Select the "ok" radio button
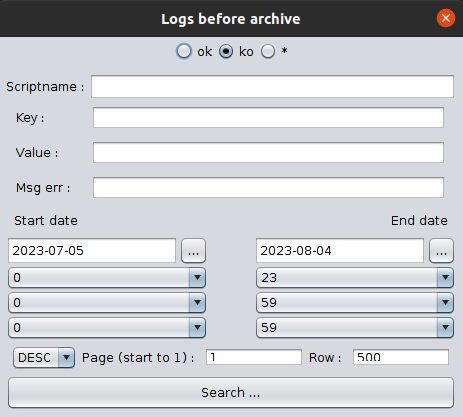This screenshot has width=463, height=417. click(x=184, y=51)
